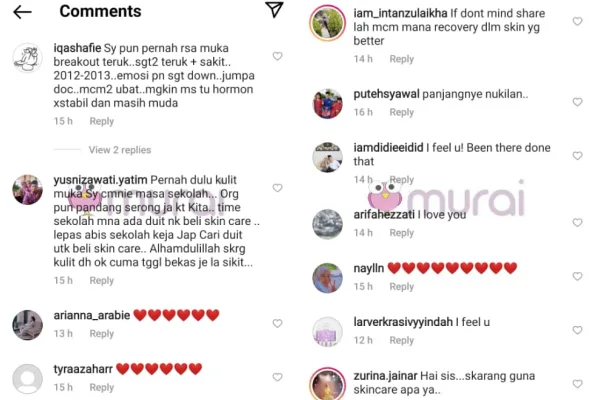This screenshot has width=600, height=400.
Task: Reply to nayIIn's hearts comment
Action: (x=402, y=287)
